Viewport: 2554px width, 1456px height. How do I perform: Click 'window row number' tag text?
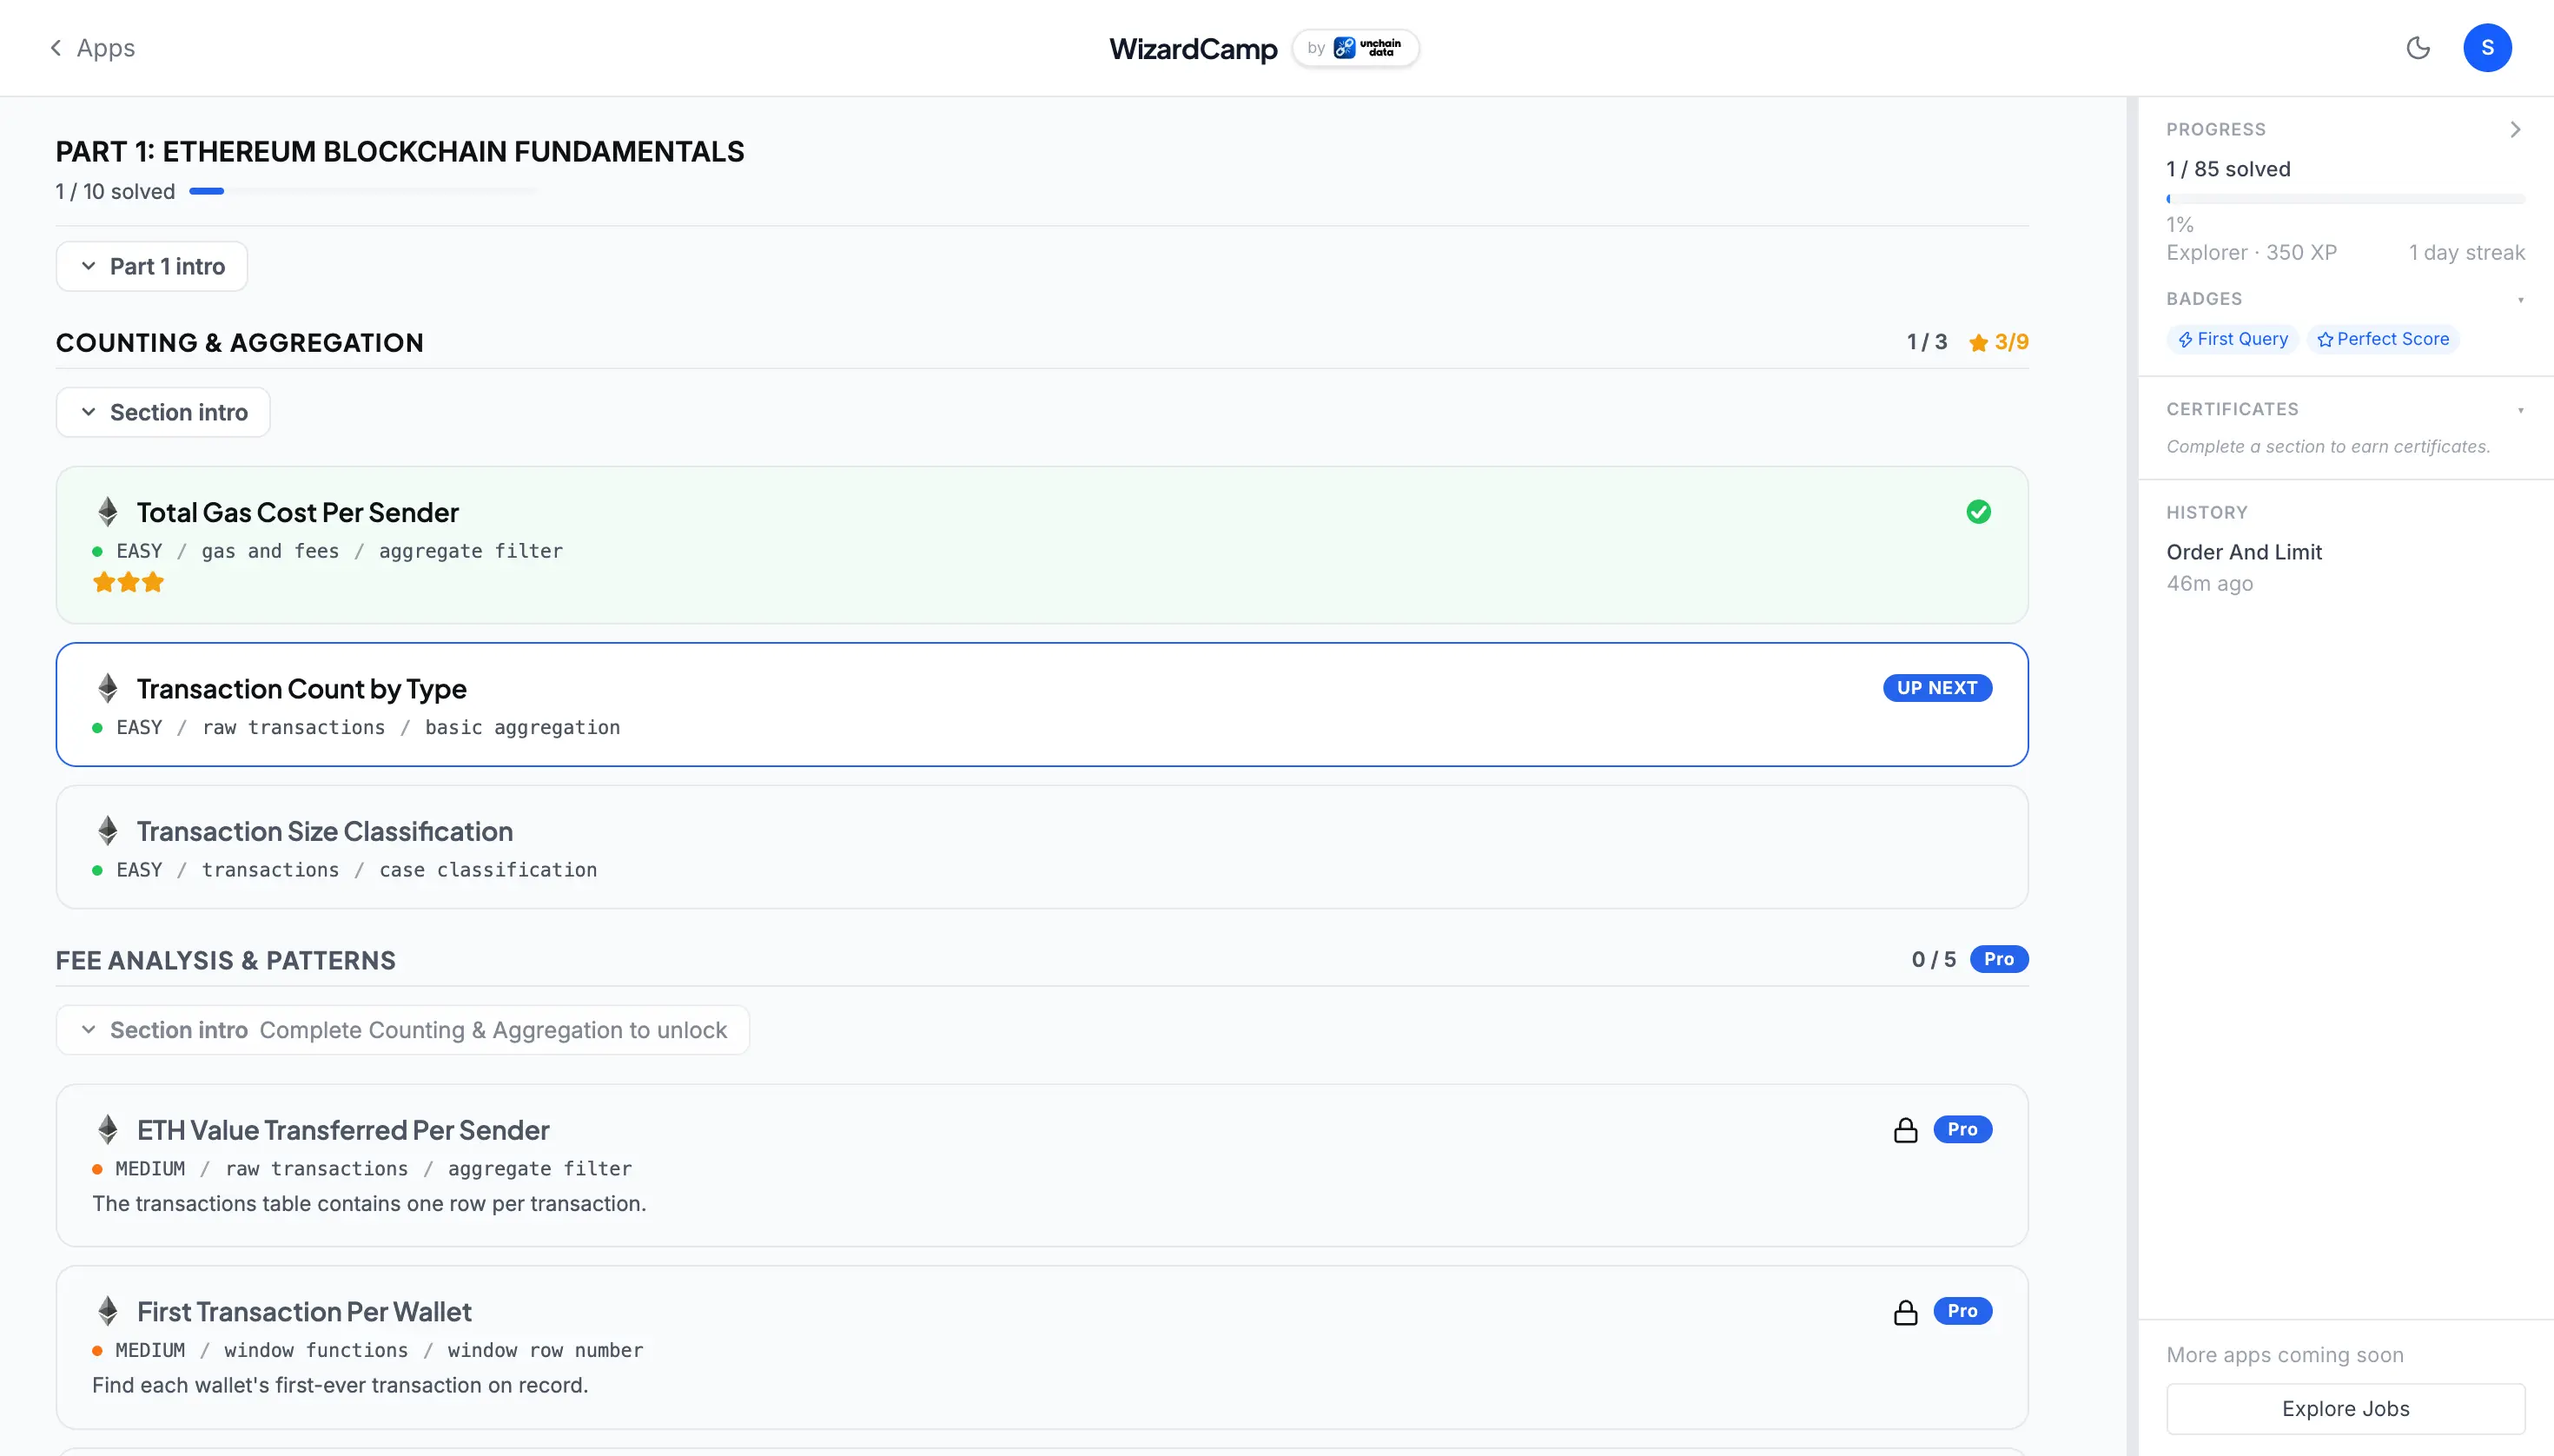545,1350
